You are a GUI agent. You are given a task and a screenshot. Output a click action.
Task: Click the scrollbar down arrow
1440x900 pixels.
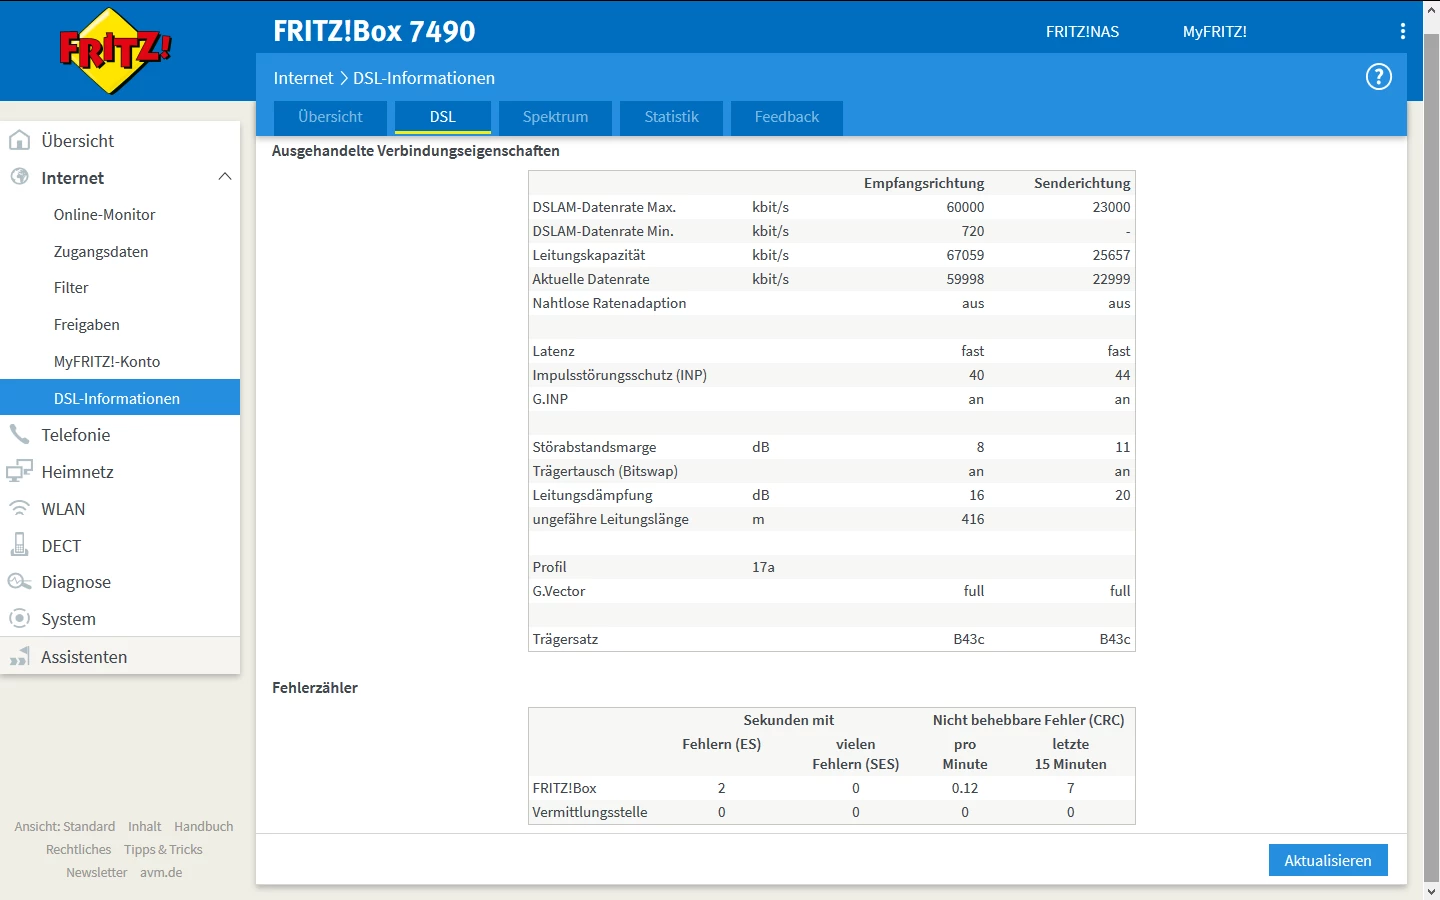(1431, 891)
